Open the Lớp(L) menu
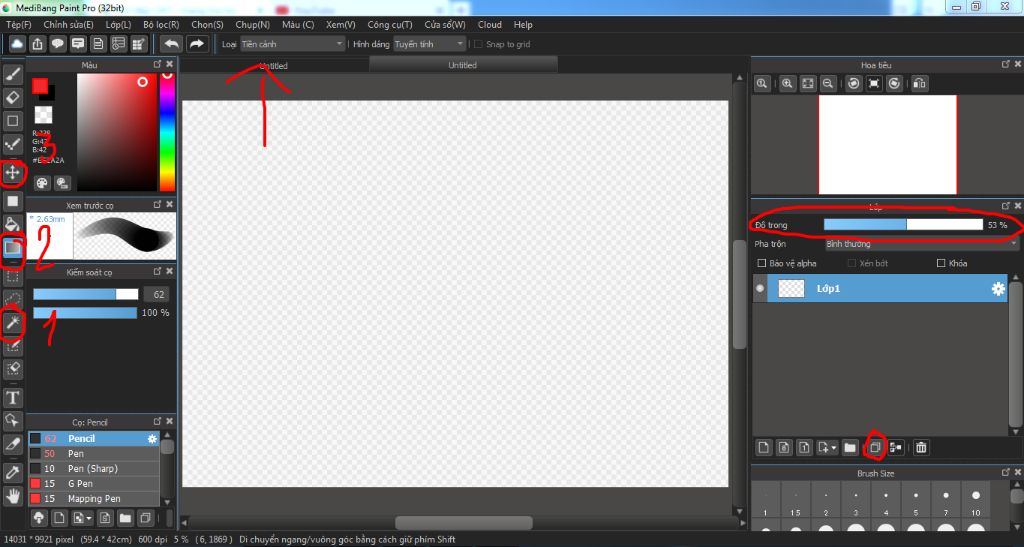 click(x=118, y=25)
